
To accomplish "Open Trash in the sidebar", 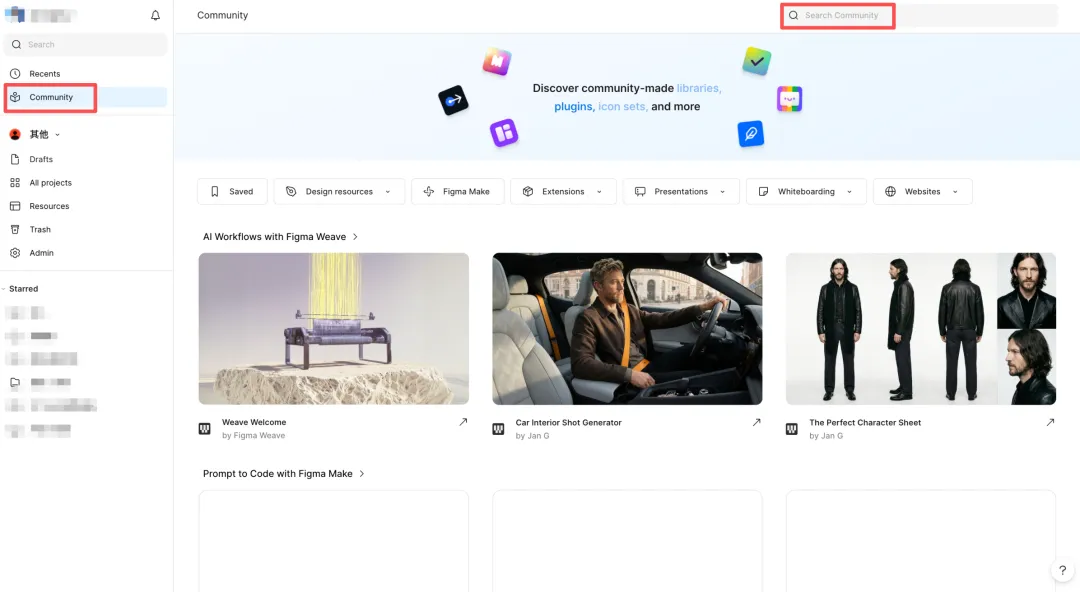I will pos(86,229).
